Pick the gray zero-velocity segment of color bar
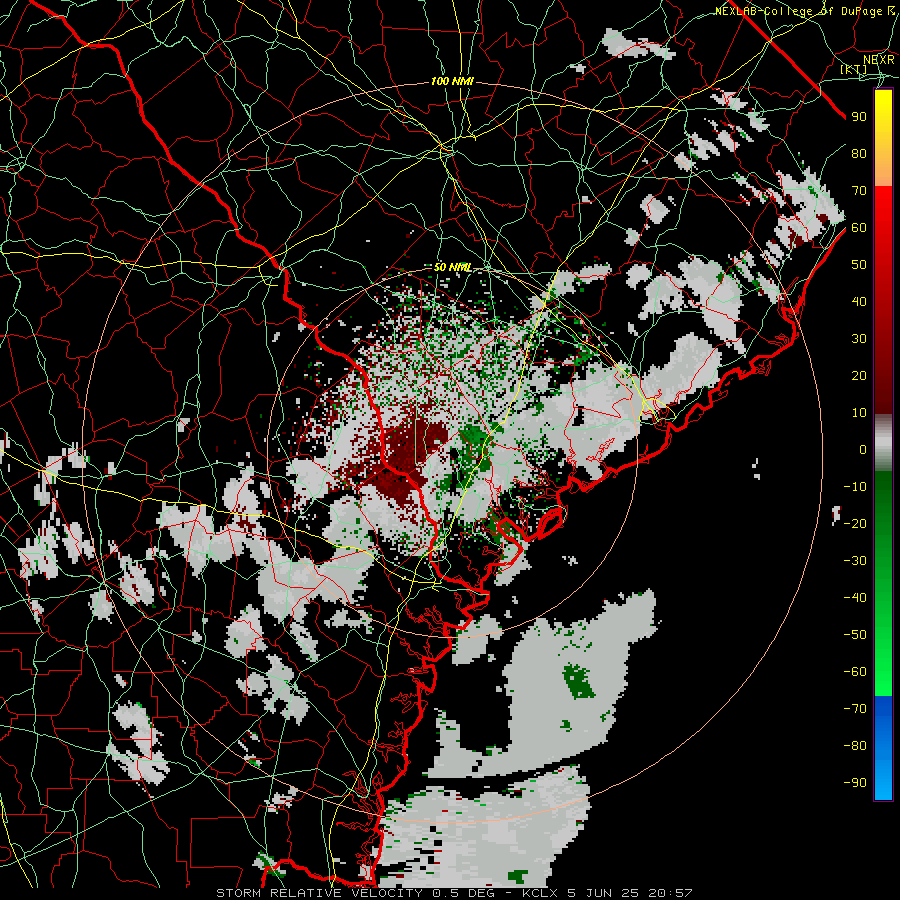 click(x=883, y=443)
